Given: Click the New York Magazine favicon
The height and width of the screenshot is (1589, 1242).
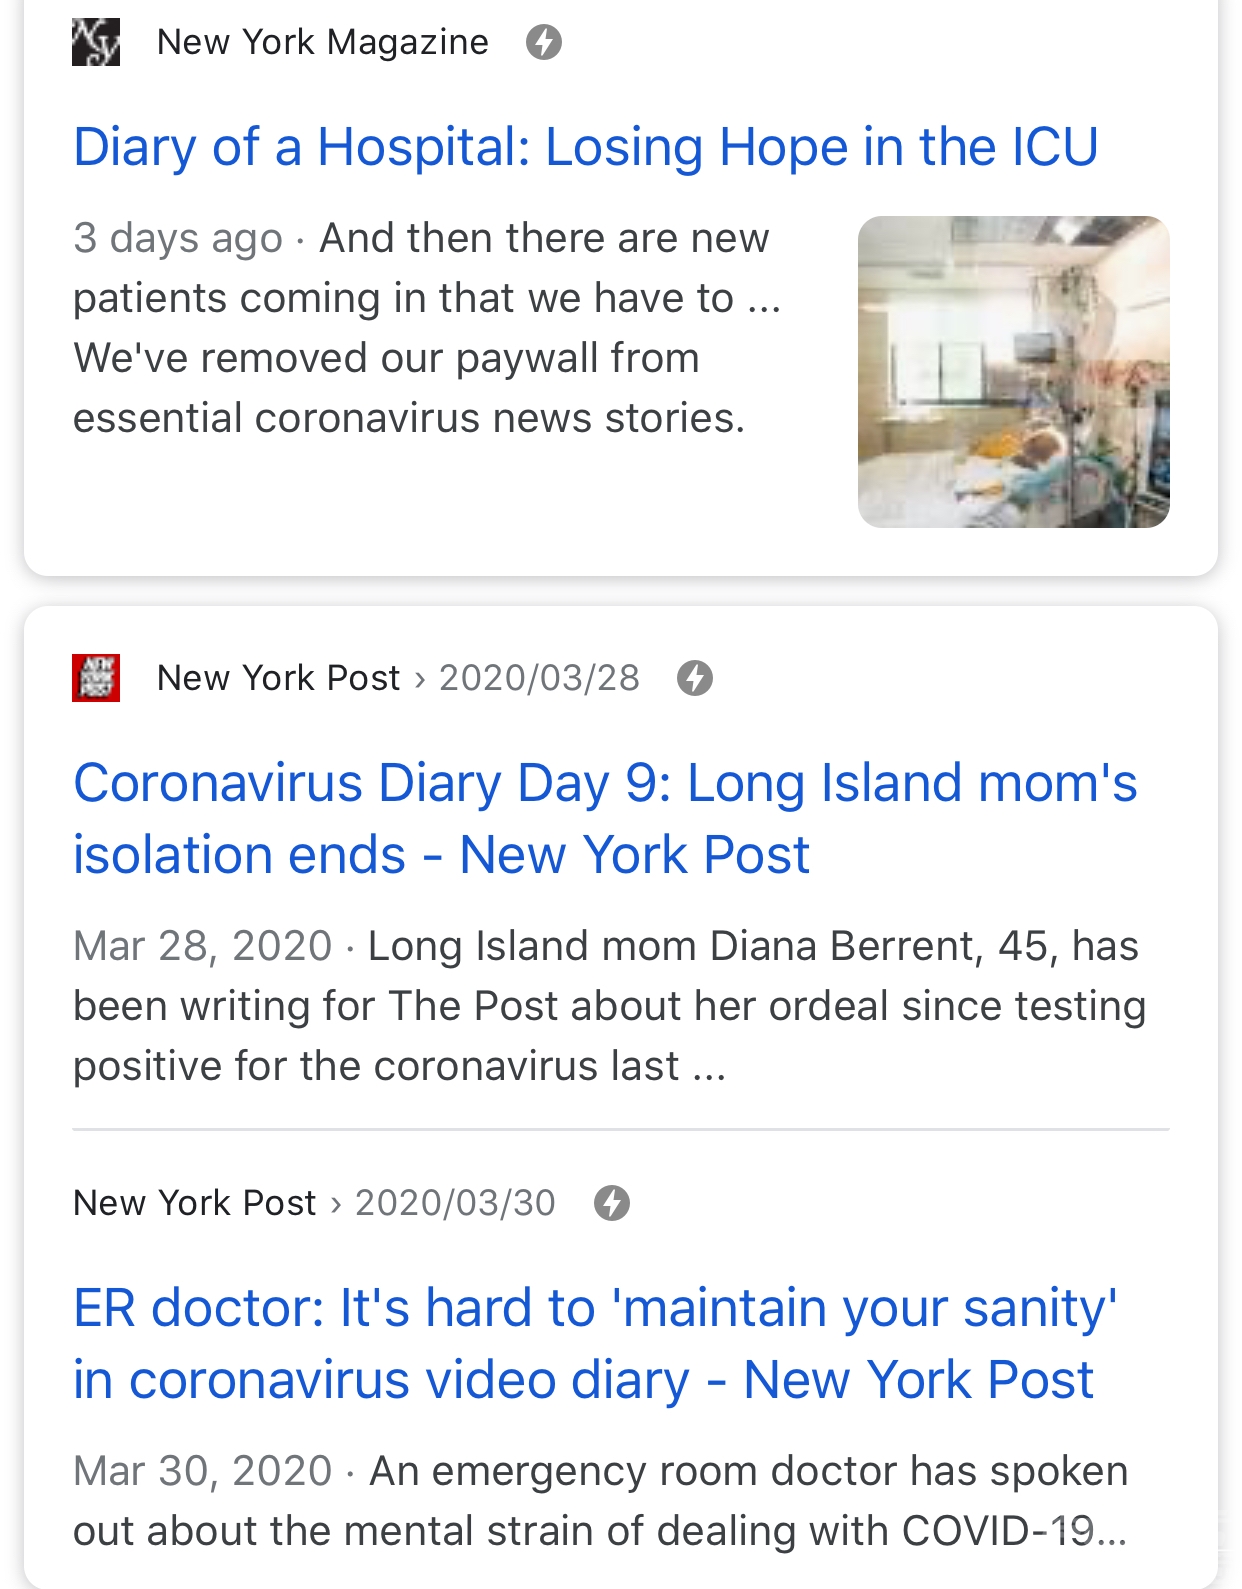Looking at the screenshot, I should click(96, 42).
